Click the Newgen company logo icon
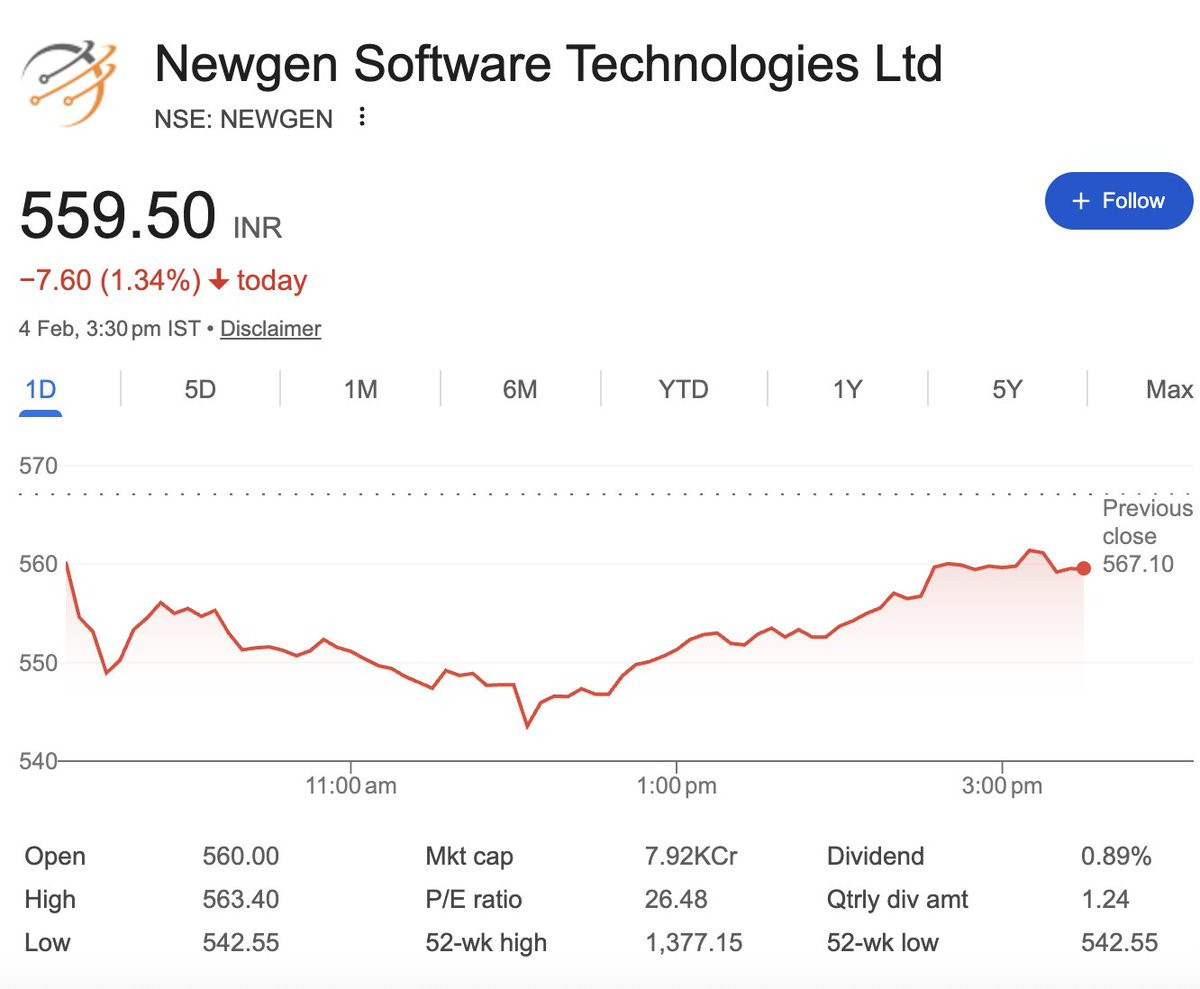The image size is (1200, 989). [69, 84]
